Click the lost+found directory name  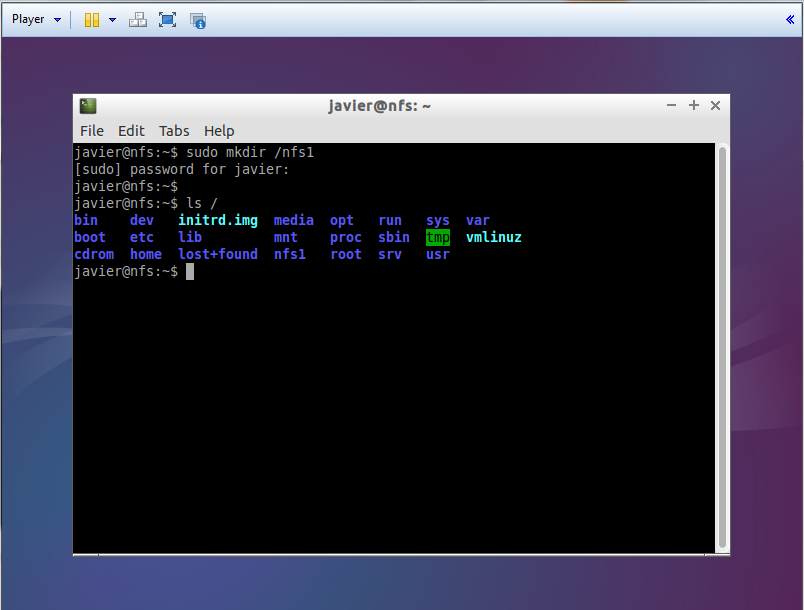[x=218, y=253]
